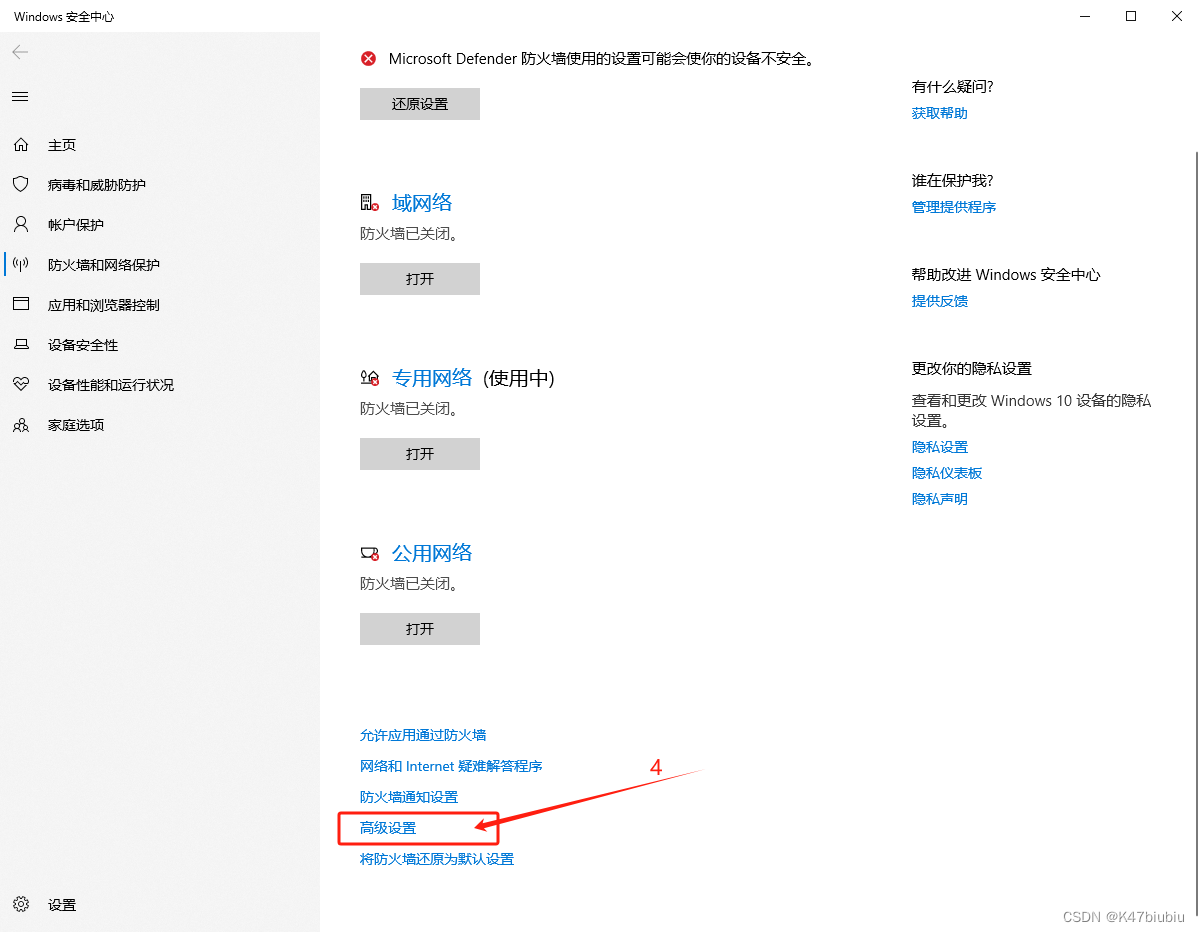Click the public network icon
Viewport: 1200px width, 932px height.
(370, 553)
